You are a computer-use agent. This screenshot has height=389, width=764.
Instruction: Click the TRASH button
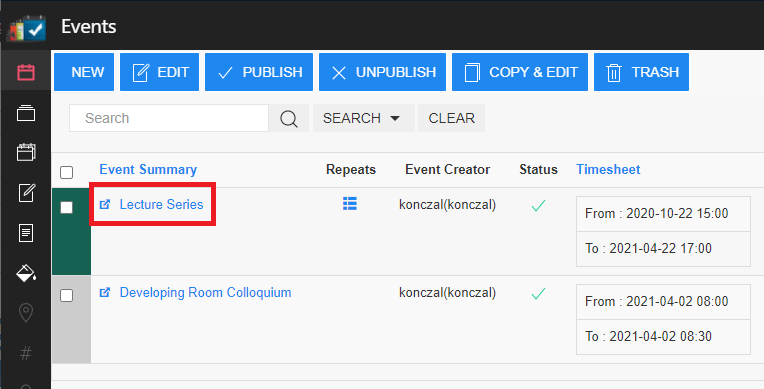[641, 72]
